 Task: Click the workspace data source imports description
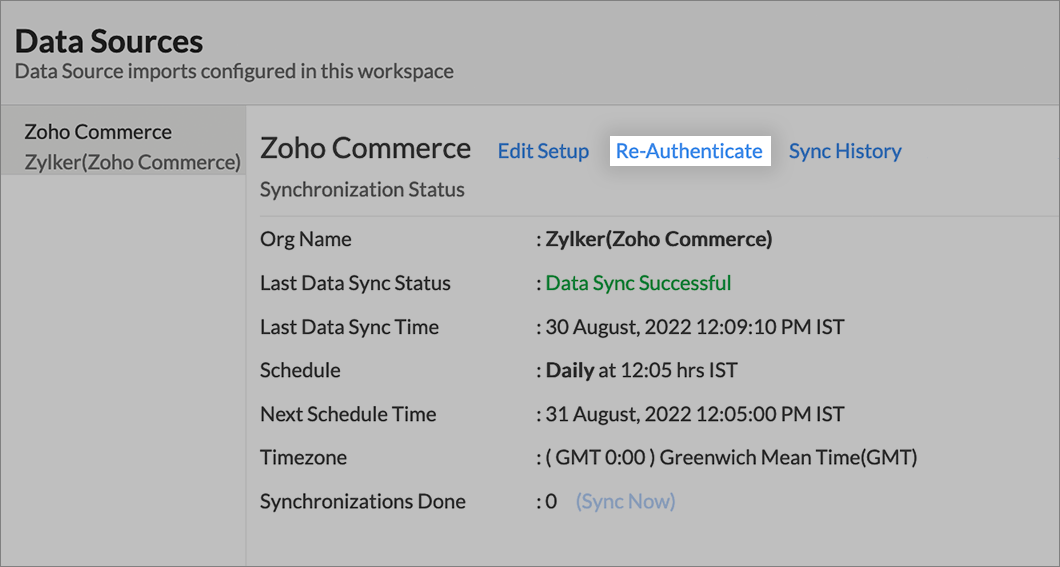click(234, 72)
